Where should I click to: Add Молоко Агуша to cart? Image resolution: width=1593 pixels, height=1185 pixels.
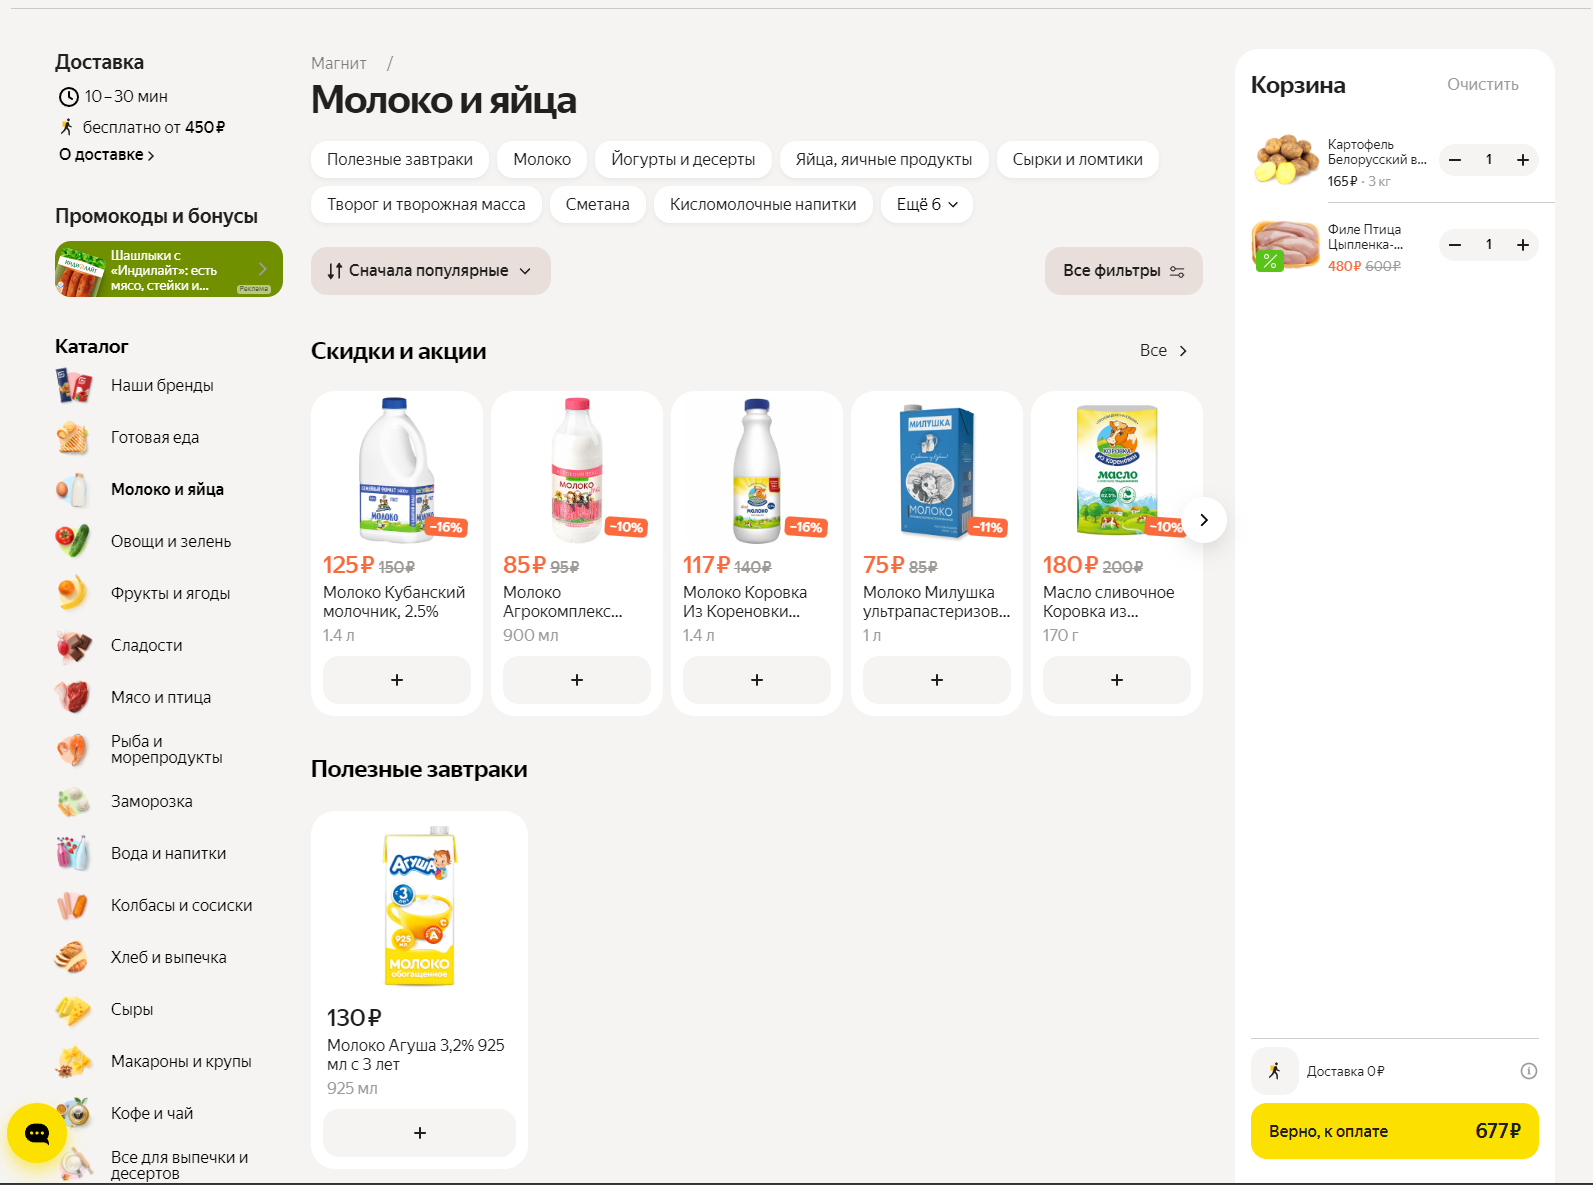click(419, 1133)
